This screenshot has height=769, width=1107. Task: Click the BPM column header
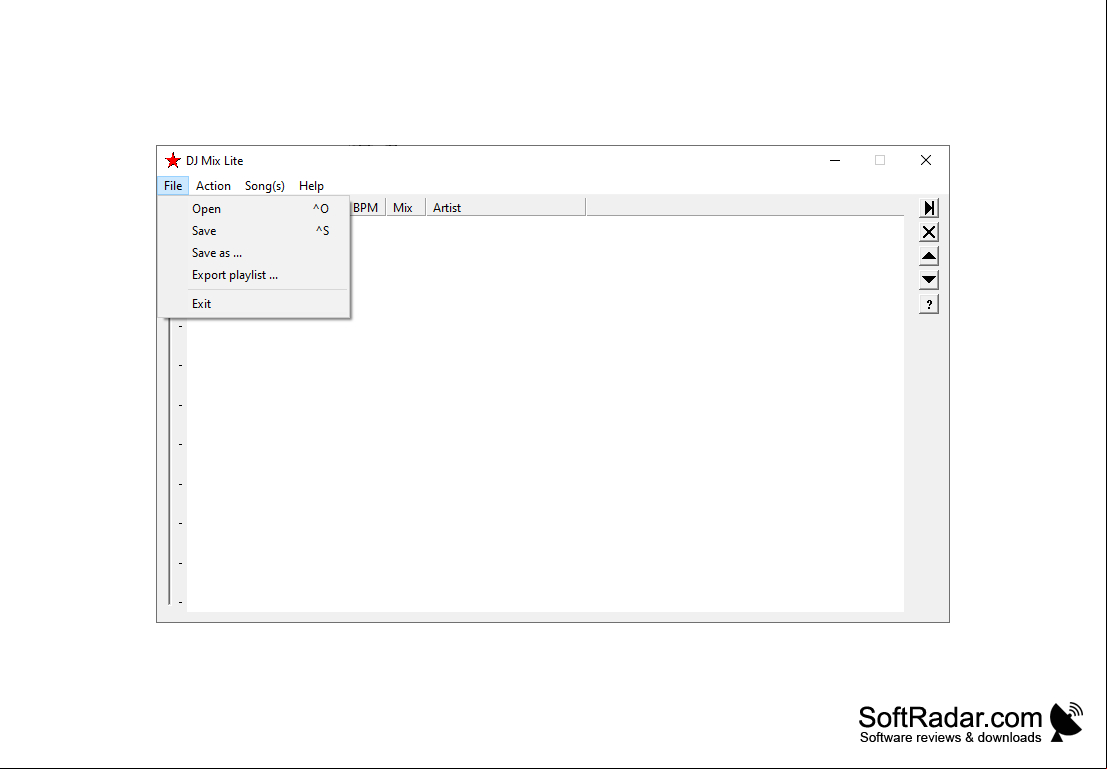click(x=368, y=208)
